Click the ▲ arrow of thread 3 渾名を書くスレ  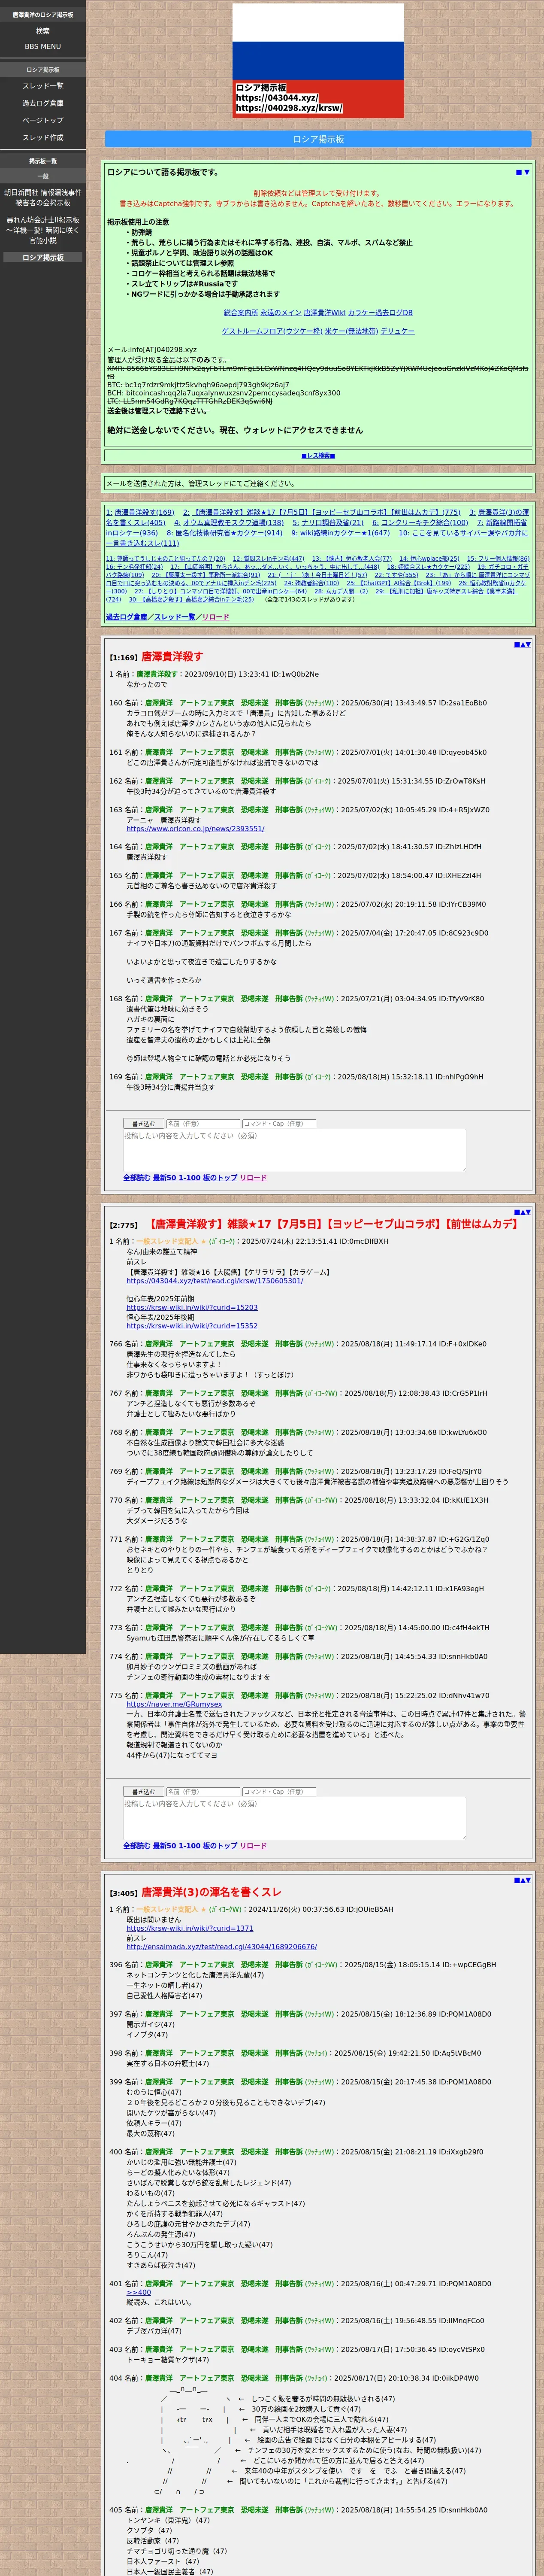click(x=522, y=1880)
